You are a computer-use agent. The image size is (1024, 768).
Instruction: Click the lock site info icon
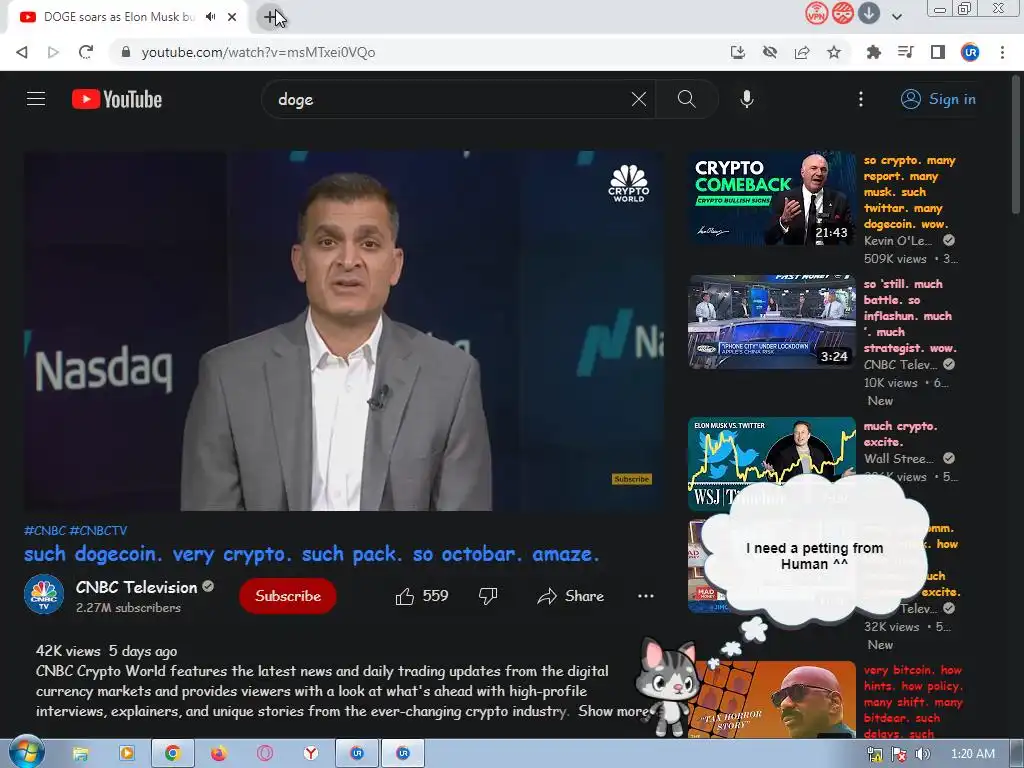[x=126, y=52]
